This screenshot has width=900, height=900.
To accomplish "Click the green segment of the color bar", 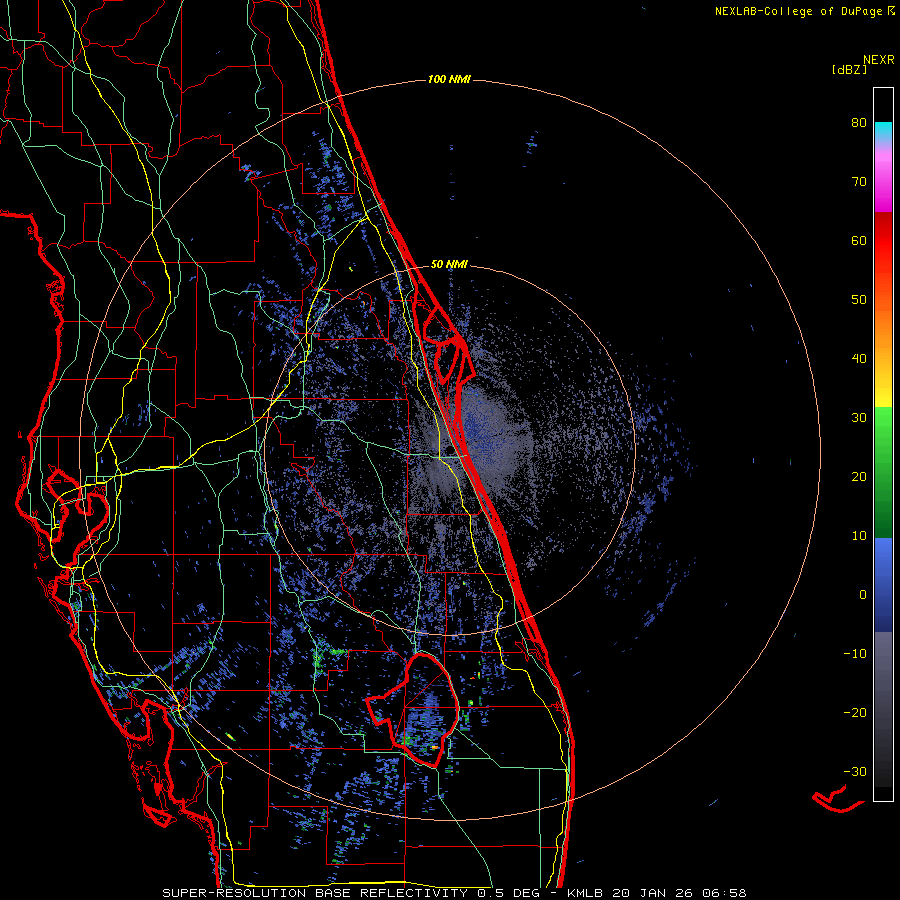I will tap(883, 472).
